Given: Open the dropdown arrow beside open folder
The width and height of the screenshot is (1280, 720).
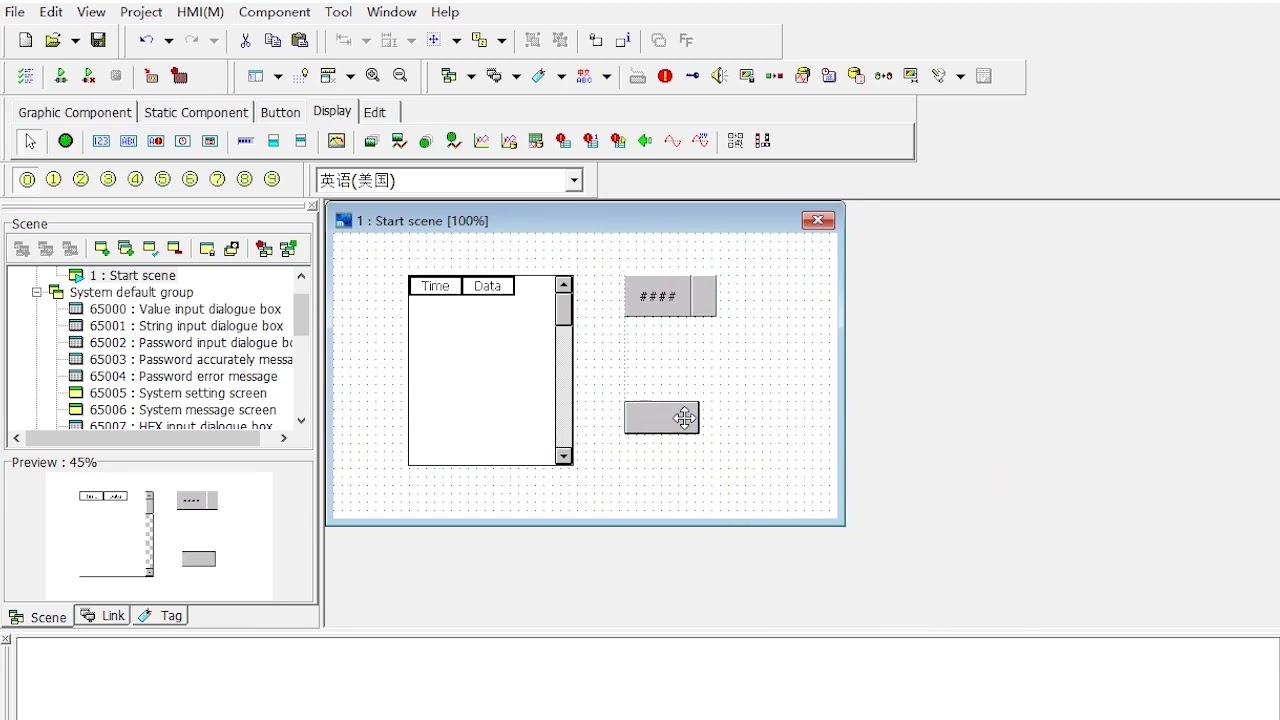Looking at the screenshot, I should (x=74, y=41).
